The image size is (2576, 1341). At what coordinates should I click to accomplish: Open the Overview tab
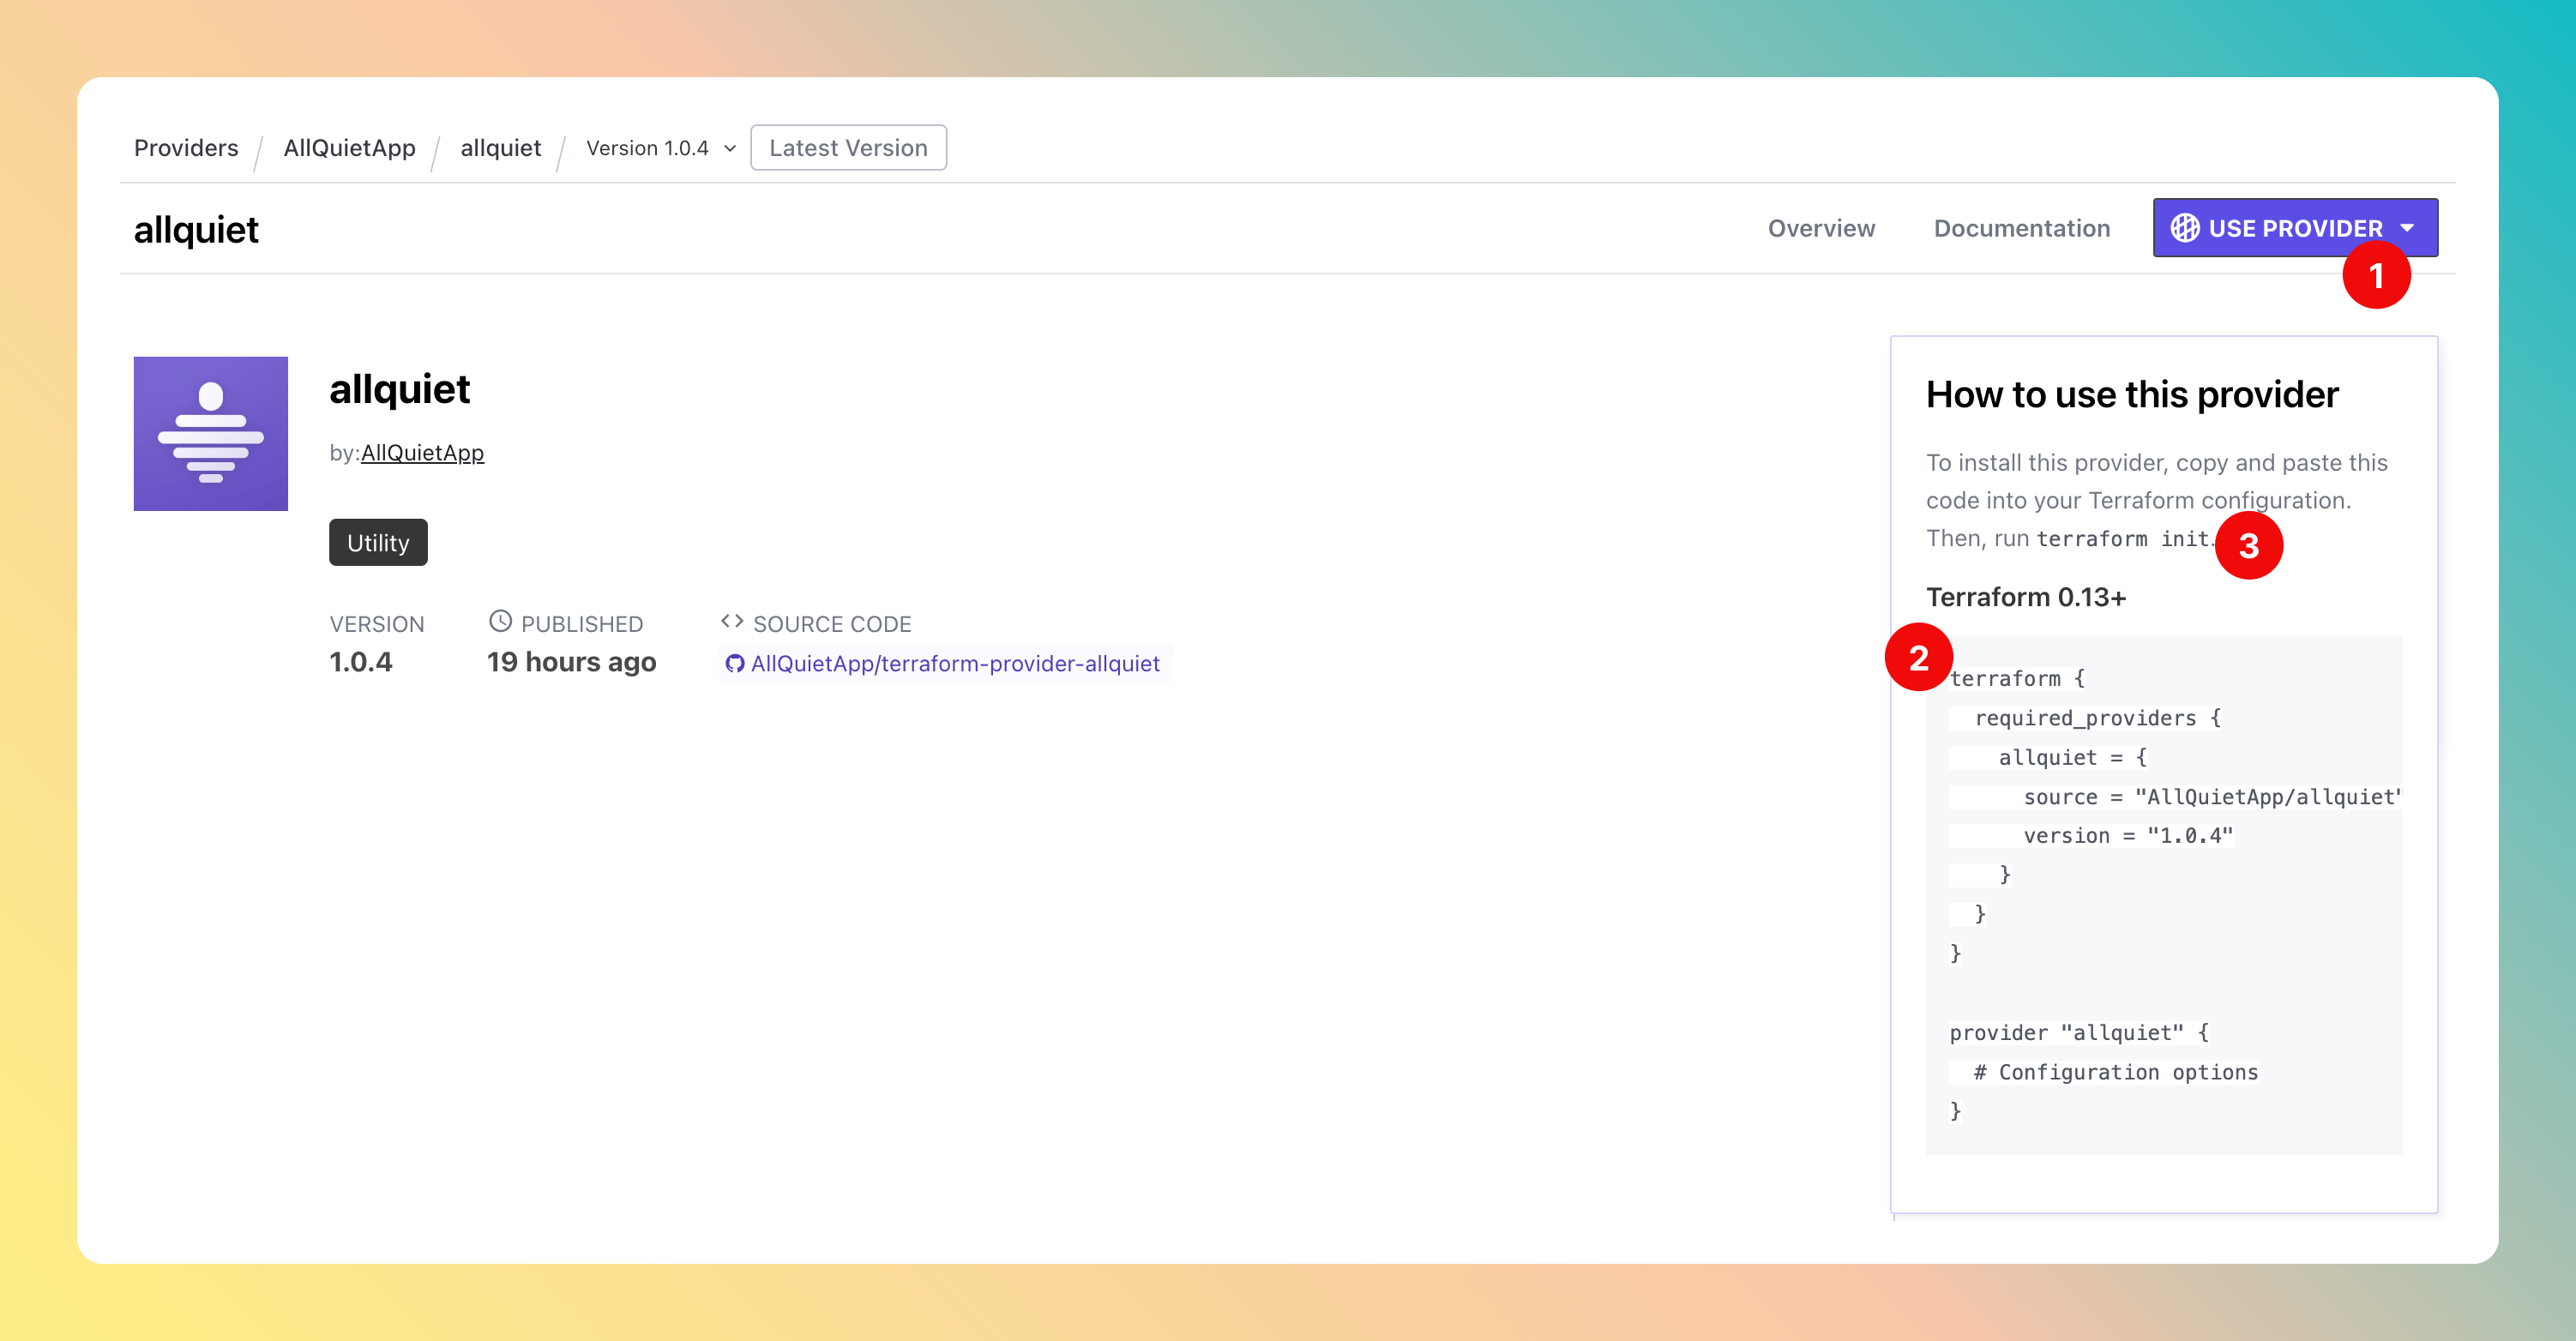point(1820,228)
